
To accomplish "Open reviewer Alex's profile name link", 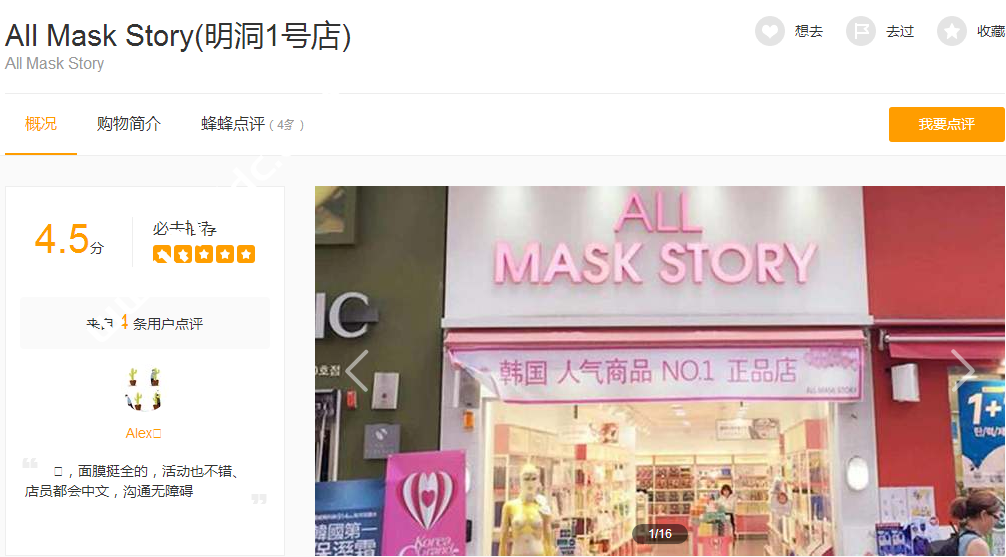I will pos(143,434).
